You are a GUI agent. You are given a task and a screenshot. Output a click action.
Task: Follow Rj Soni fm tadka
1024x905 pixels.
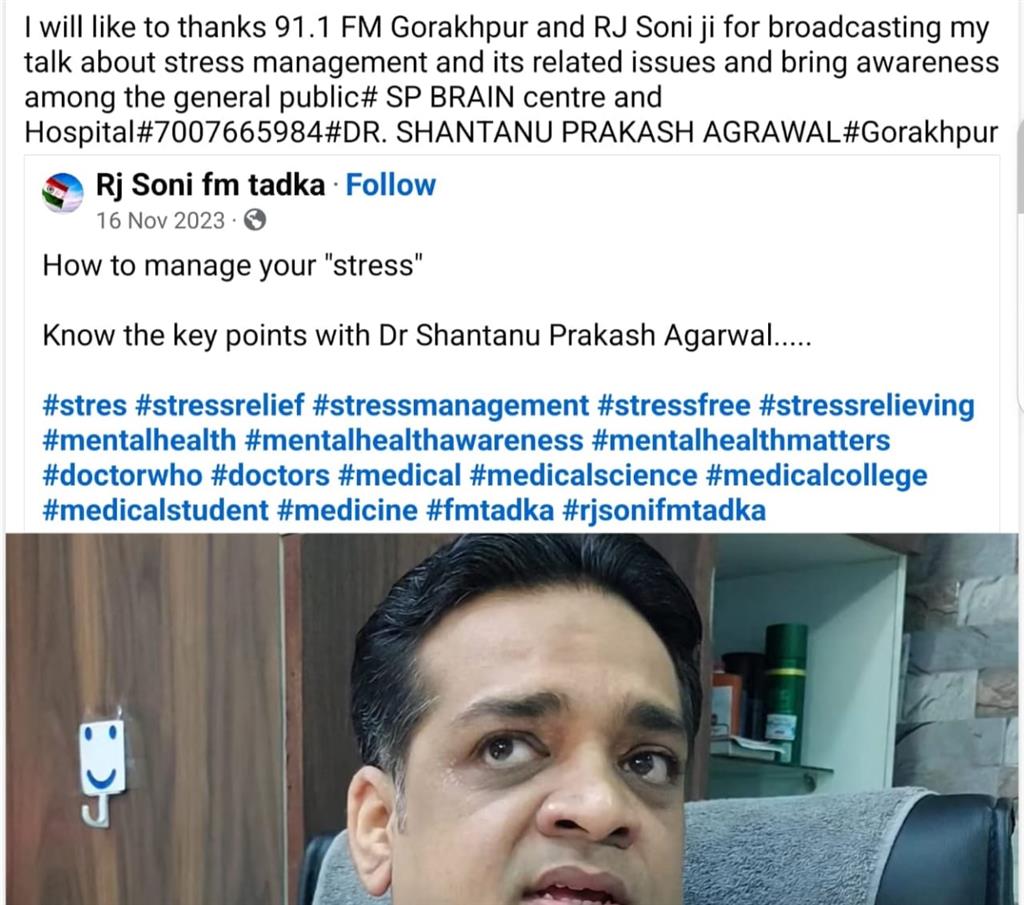pyautogui.click(x=390, y=185)
